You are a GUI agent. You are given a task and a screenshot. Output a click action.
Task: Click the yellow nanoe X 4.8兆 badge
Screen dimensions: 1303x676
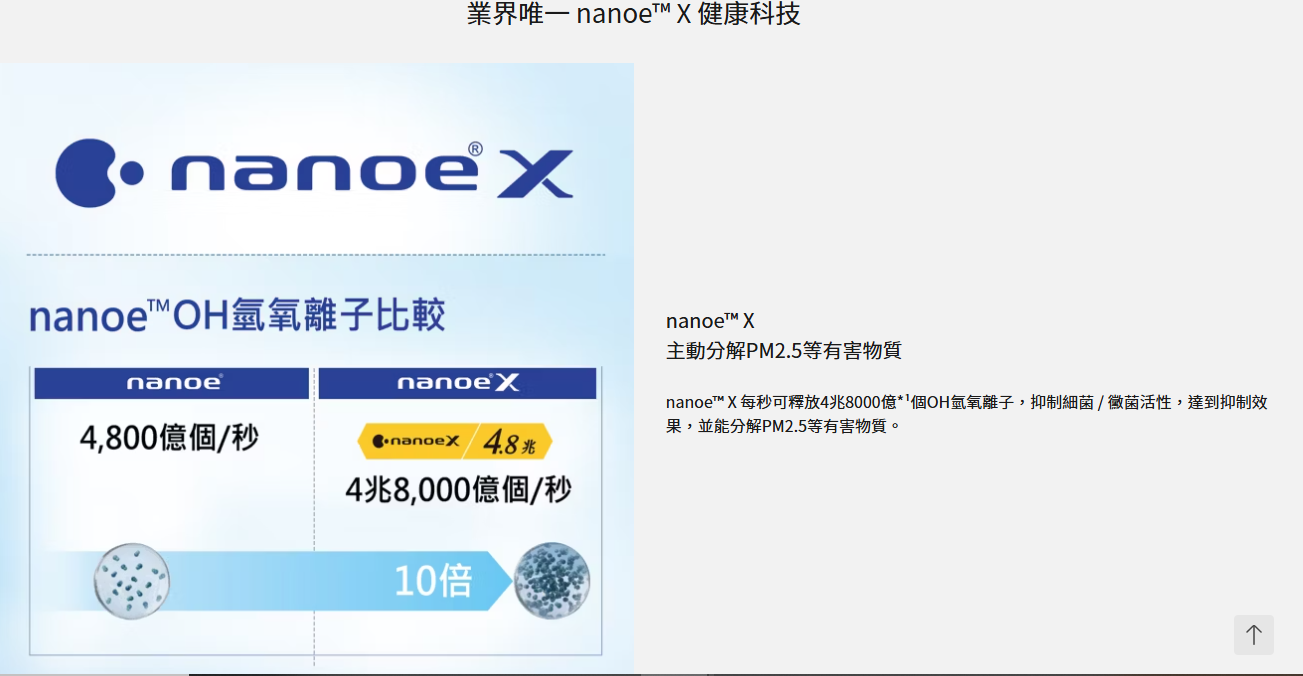point(455,441)
